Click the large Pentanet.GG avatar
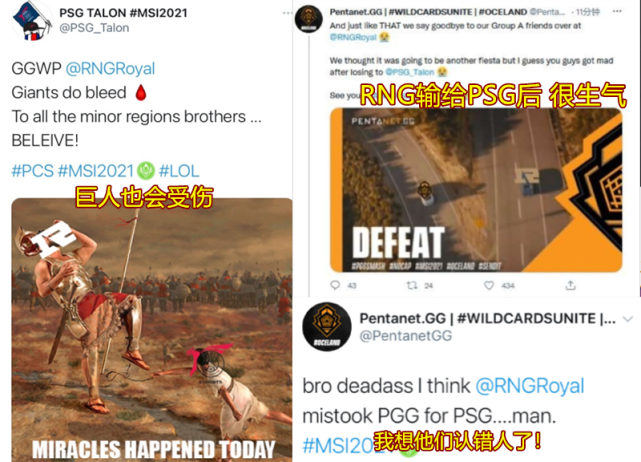The width and height of the screenshot is (641, 462). coord(327,327)
